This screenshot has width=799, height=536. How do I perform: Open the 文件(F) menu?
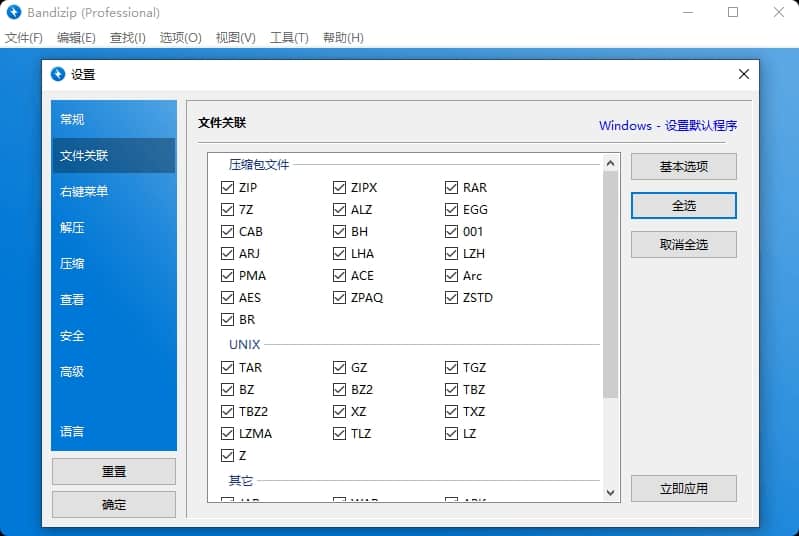pos(23,38)
